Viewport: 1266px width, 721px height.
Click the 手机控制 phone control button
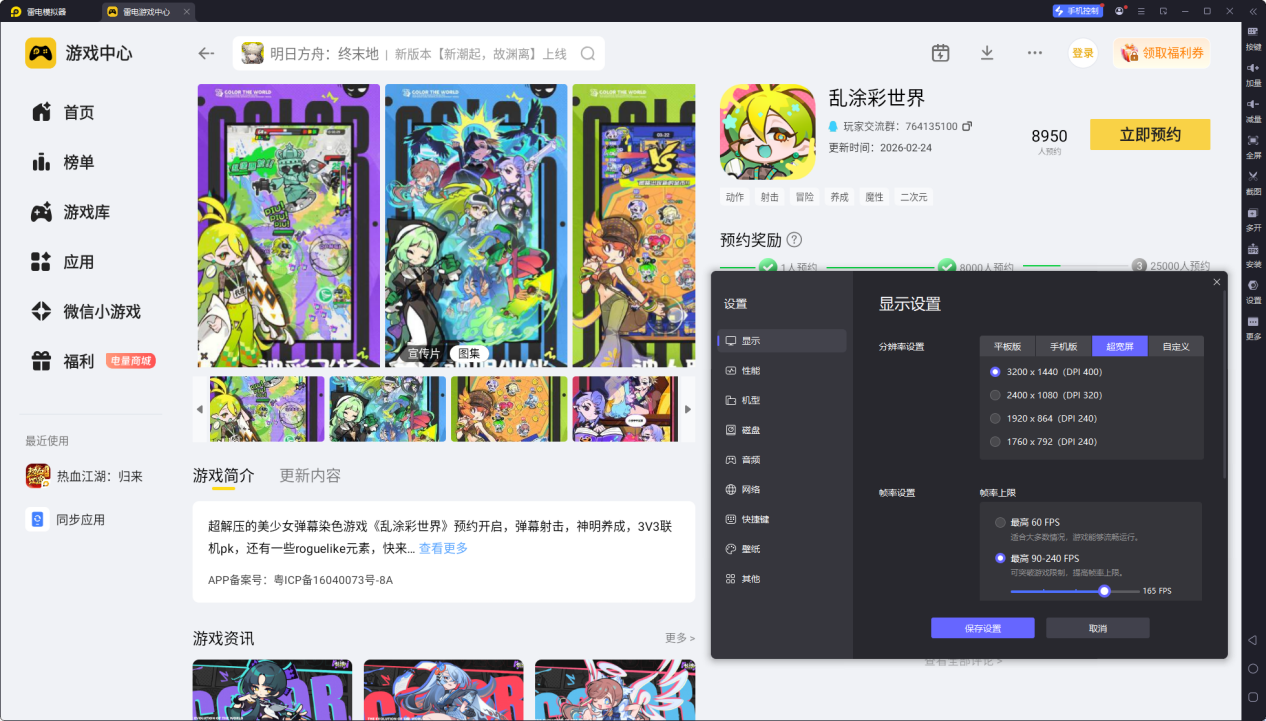point(1077,11)
